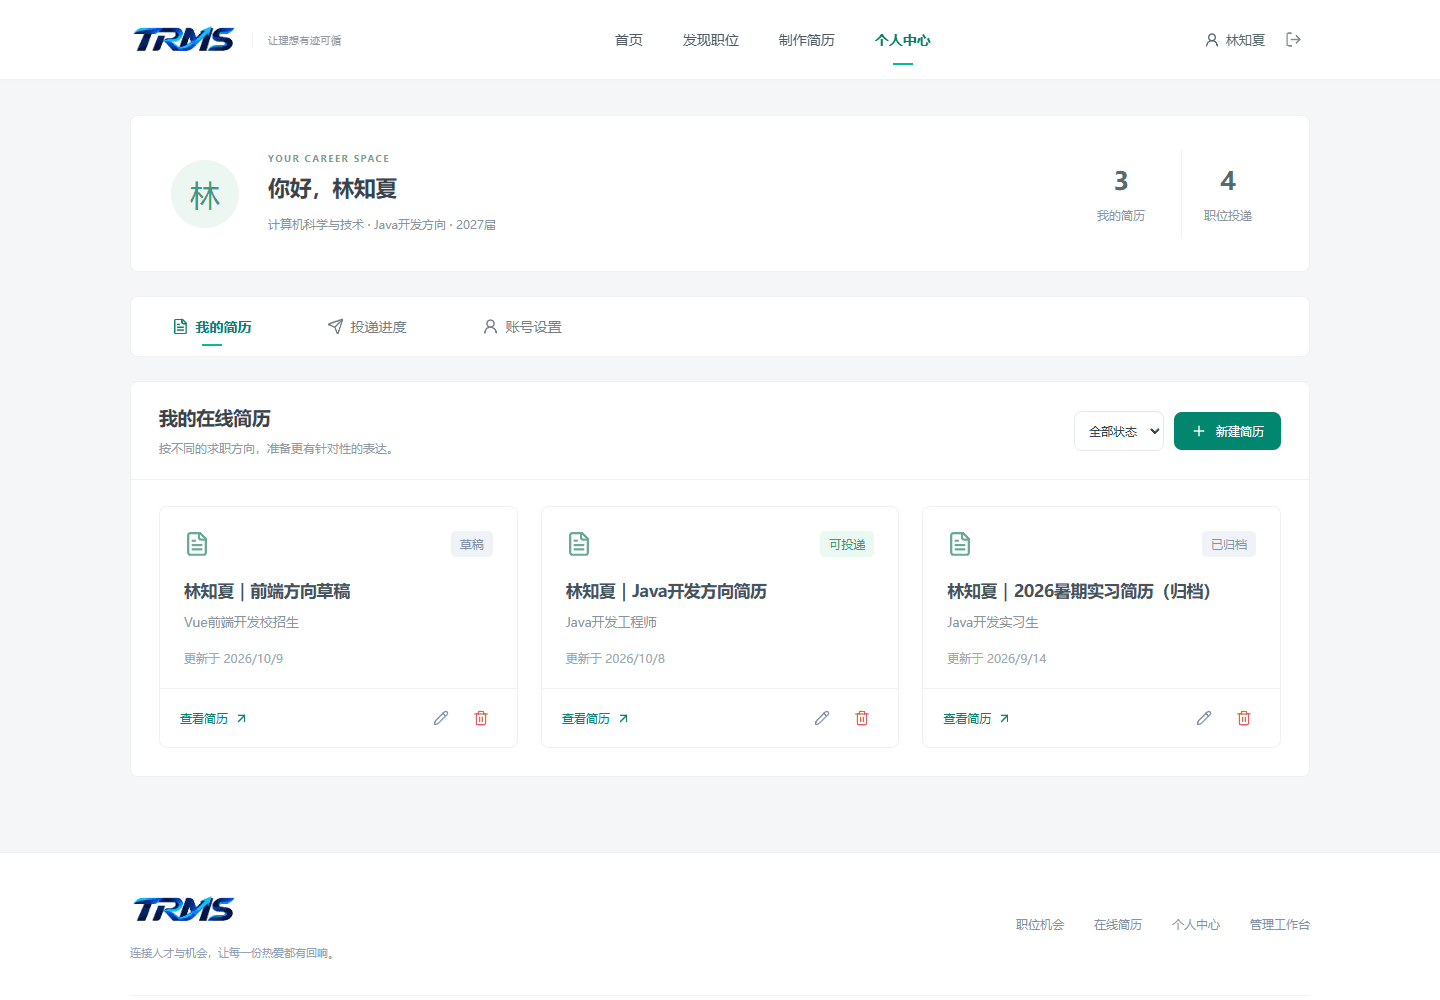1440x1000 pixels.
Task: Open 查看简历 link for 前端方向草稿
Action: tap(213, 719)
